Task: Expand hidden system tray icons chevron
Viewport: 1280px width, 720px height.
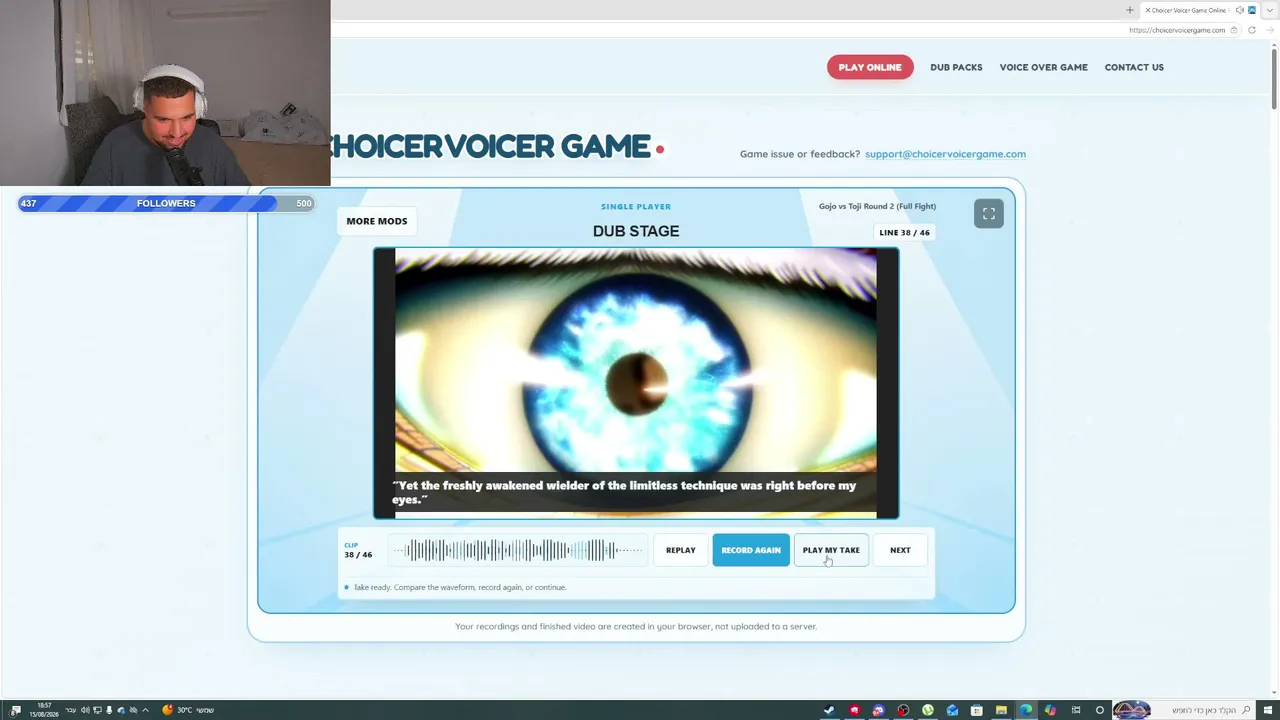Action: click(145, 710)
